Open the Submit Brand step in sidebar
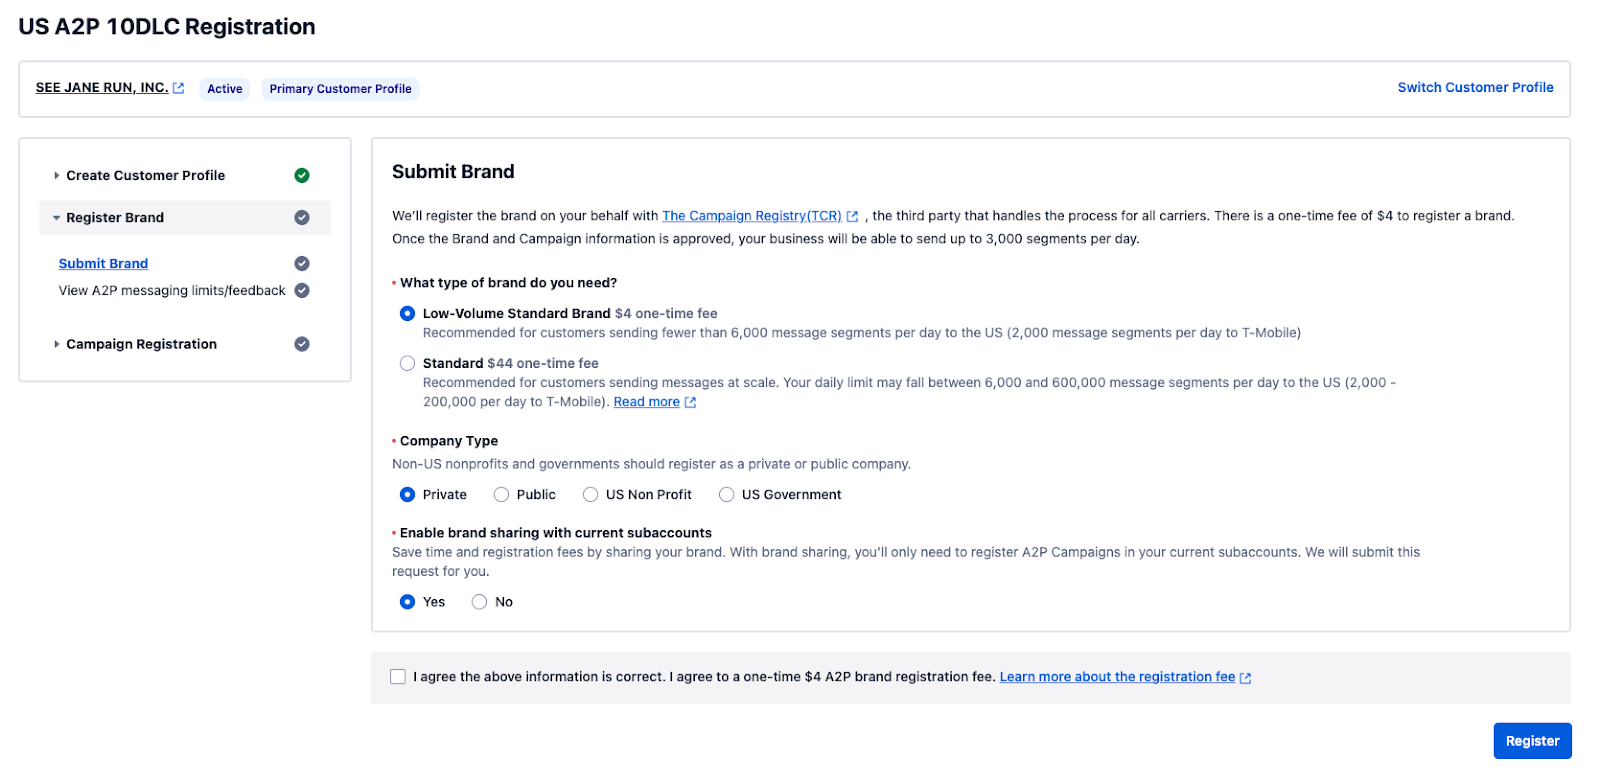This screenshot has width=1600, height=781. coord(103,264)
